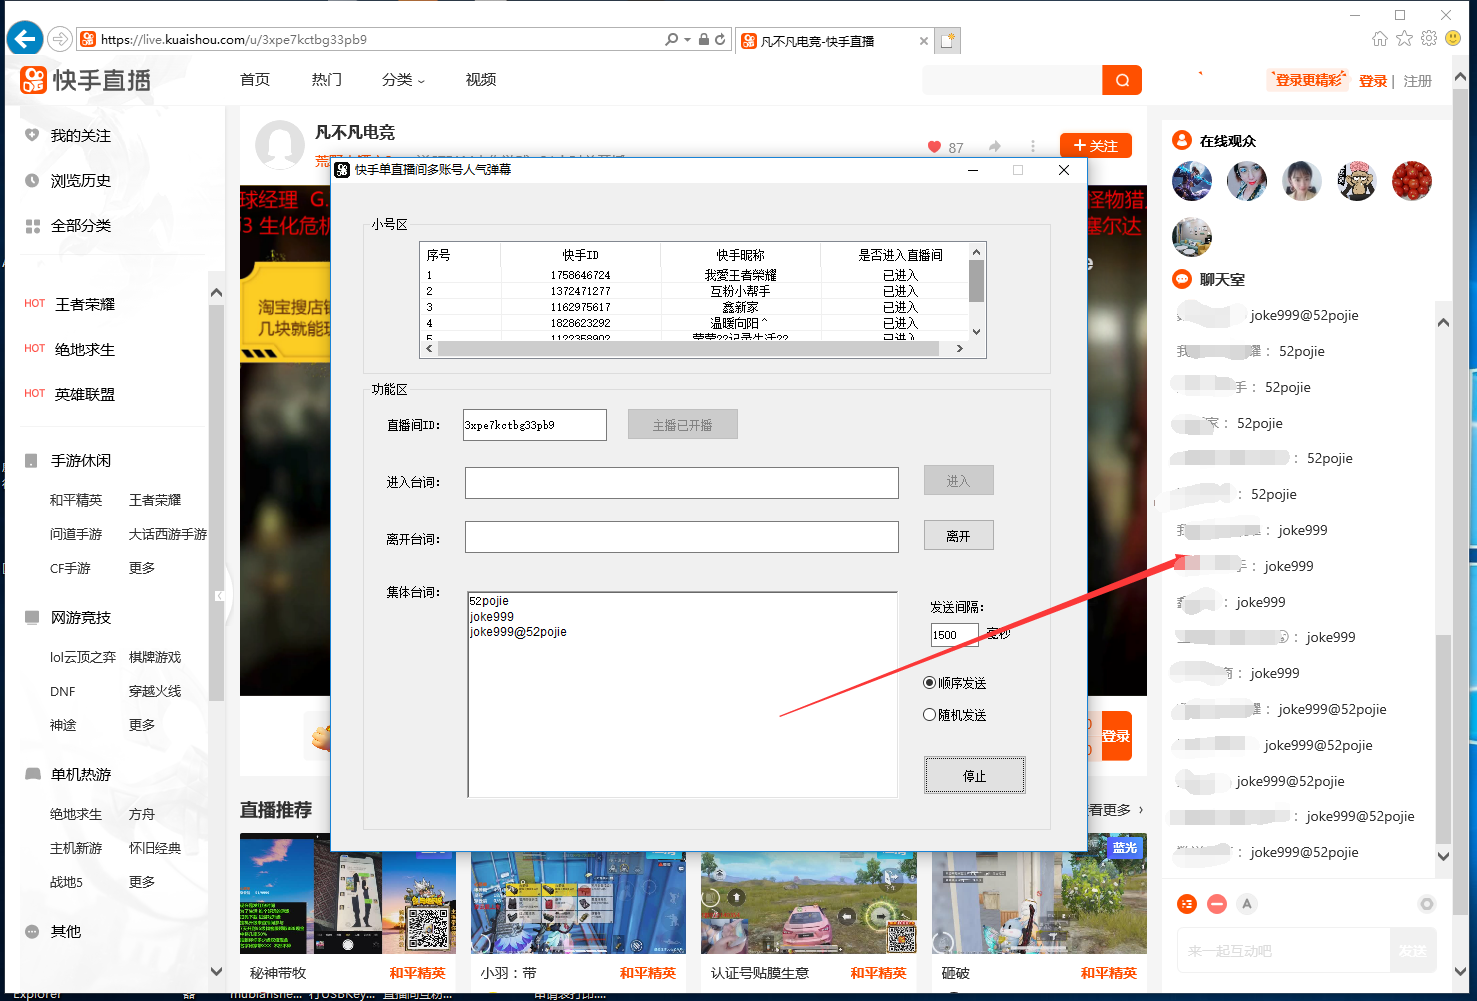Viewport: 1477px width, 1001px height.
Task: Click the red berries viewer avatar
Action: pyautogui.click(x=1412, y=181)
